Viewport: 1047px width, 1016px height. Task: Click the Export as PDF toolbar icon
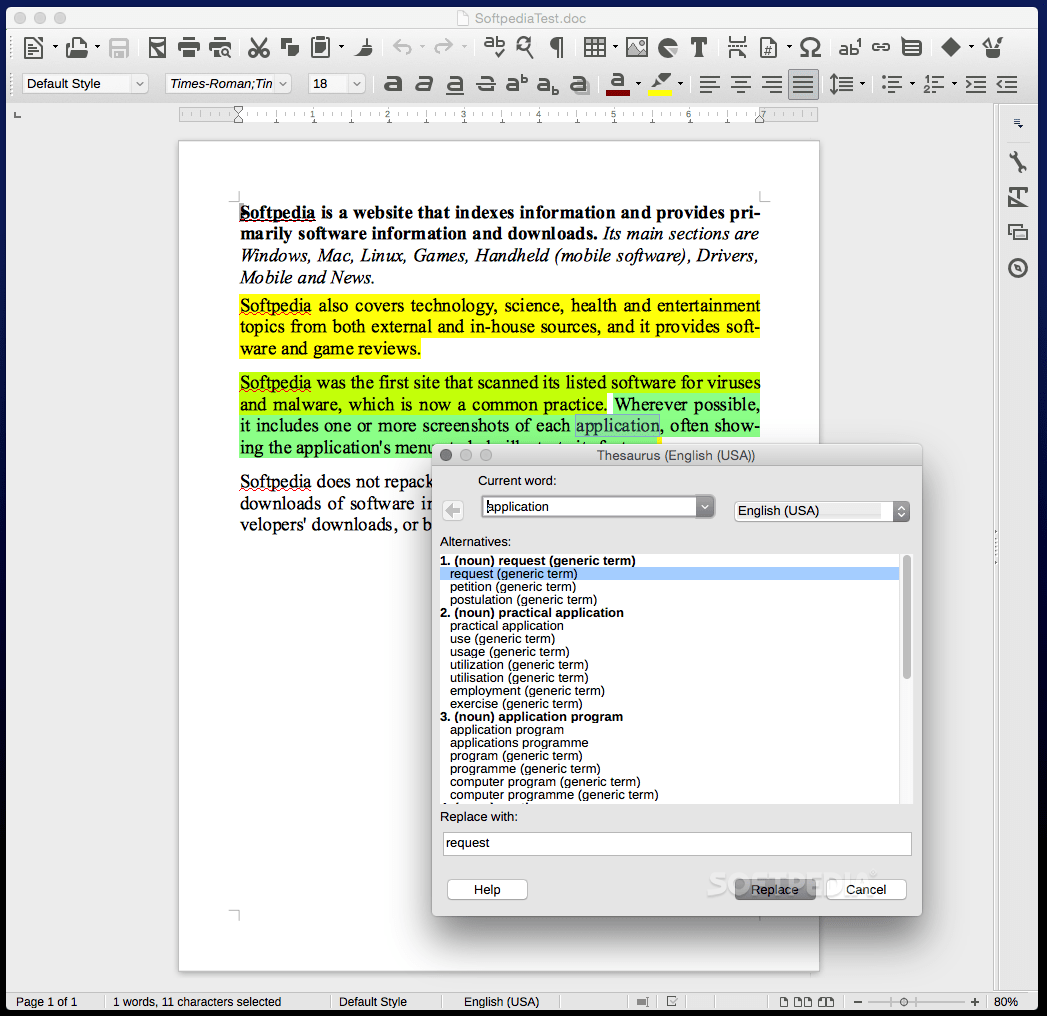[x=157, y=47]
